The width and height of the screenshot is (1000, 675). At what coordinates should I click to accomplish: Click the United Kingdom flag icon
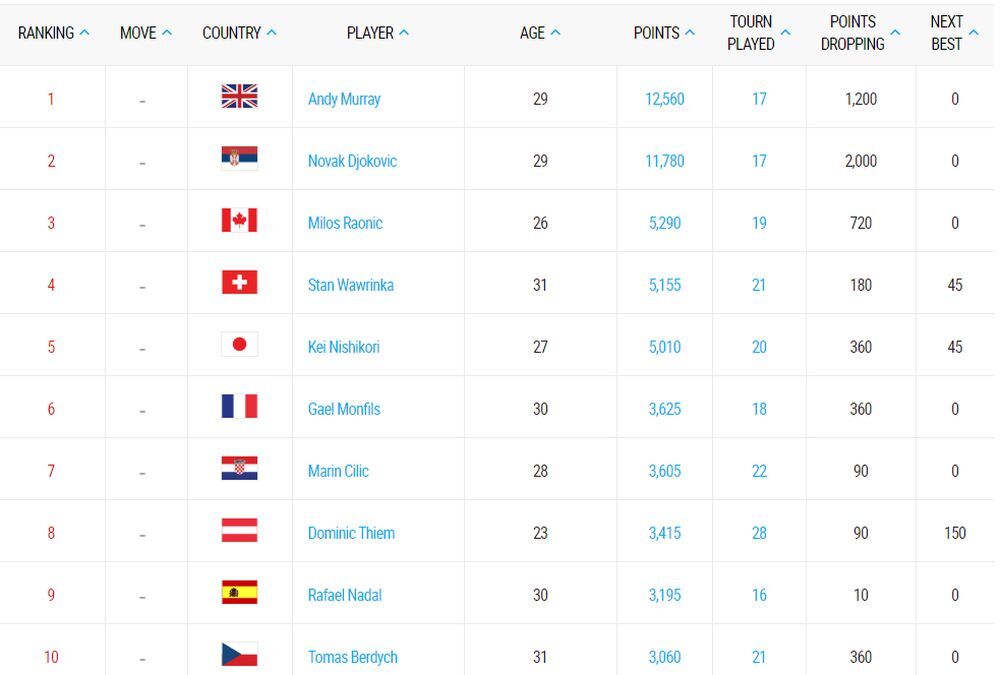pos(239,97)
